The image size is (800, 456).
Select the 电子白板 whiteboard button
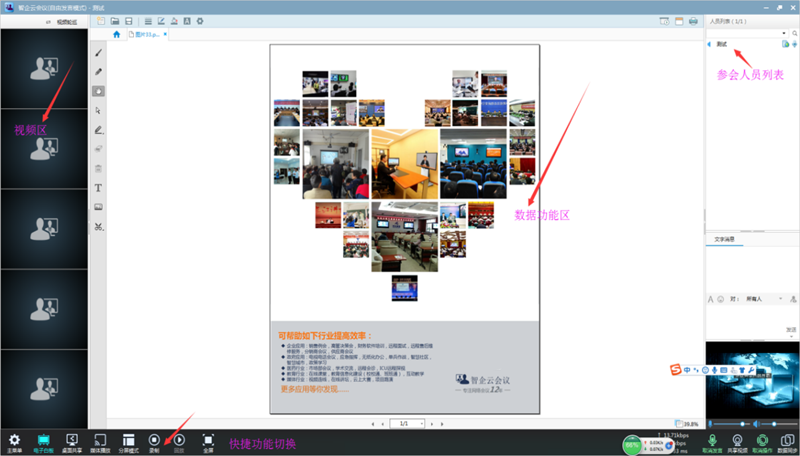pos(43,442)
